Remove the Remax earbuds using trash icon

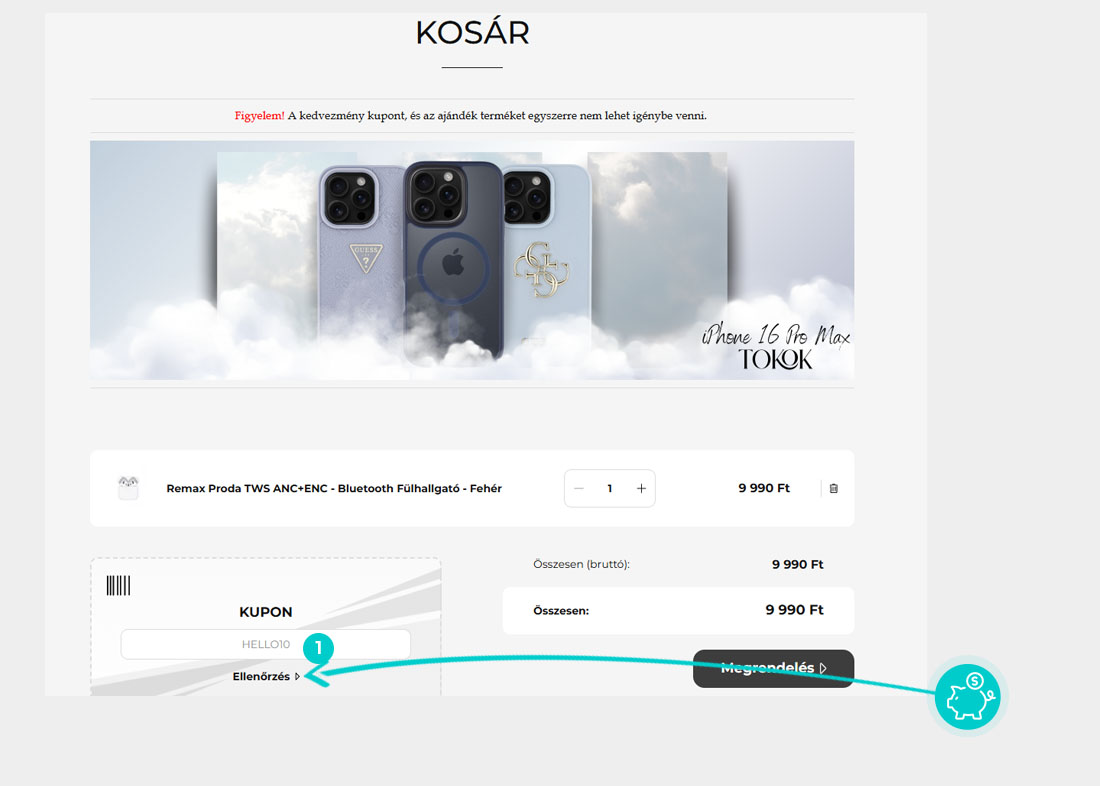click(x=833, y=488)
